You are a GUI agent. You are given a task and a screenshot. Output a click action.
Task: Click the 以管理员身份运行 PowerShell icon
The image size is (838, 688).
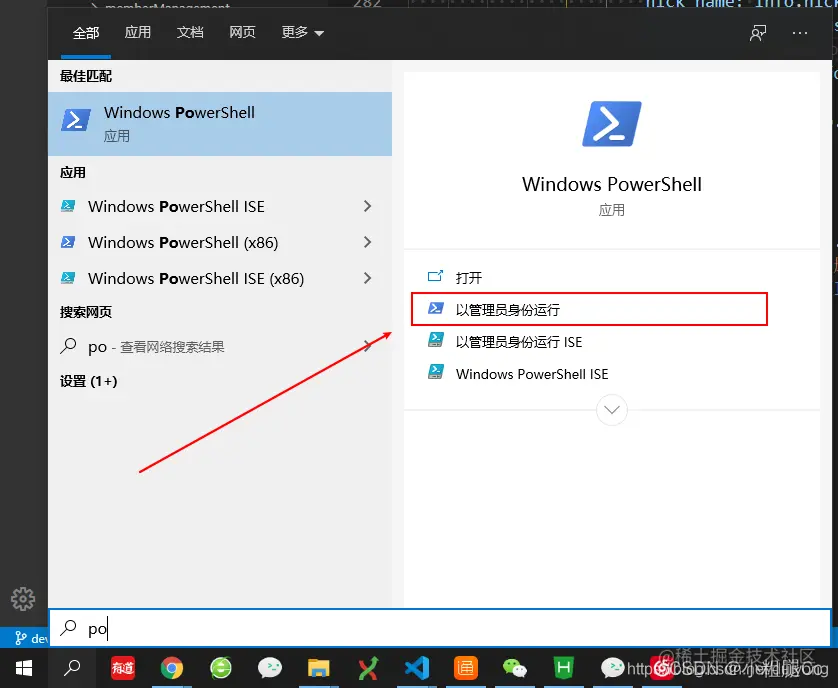pyautogui.click(x=436, y=308)
